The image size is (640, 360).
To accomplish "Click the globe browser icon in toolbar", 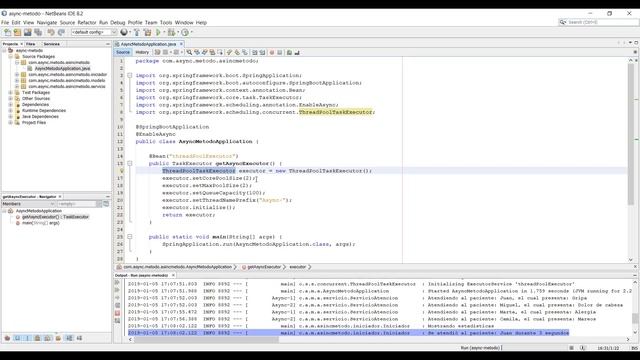I will [124, 32].
